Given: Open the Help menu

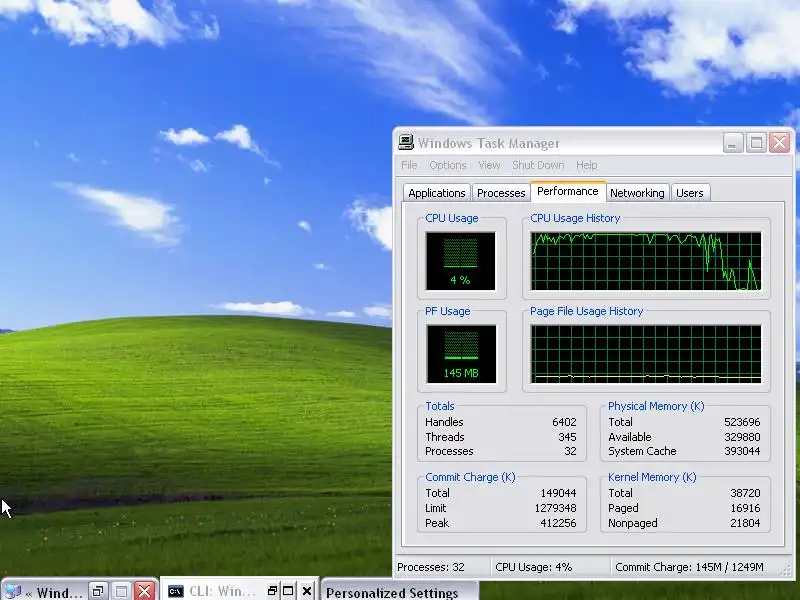Looking at the screenshot, I should (586, 165).
